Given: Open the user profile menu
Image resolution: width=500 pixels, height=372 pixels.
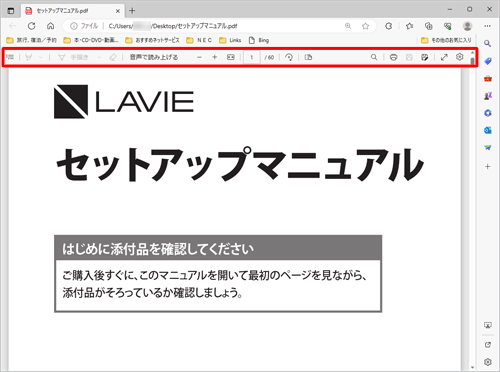Looking at the screenshot, I should click(468, 26).
